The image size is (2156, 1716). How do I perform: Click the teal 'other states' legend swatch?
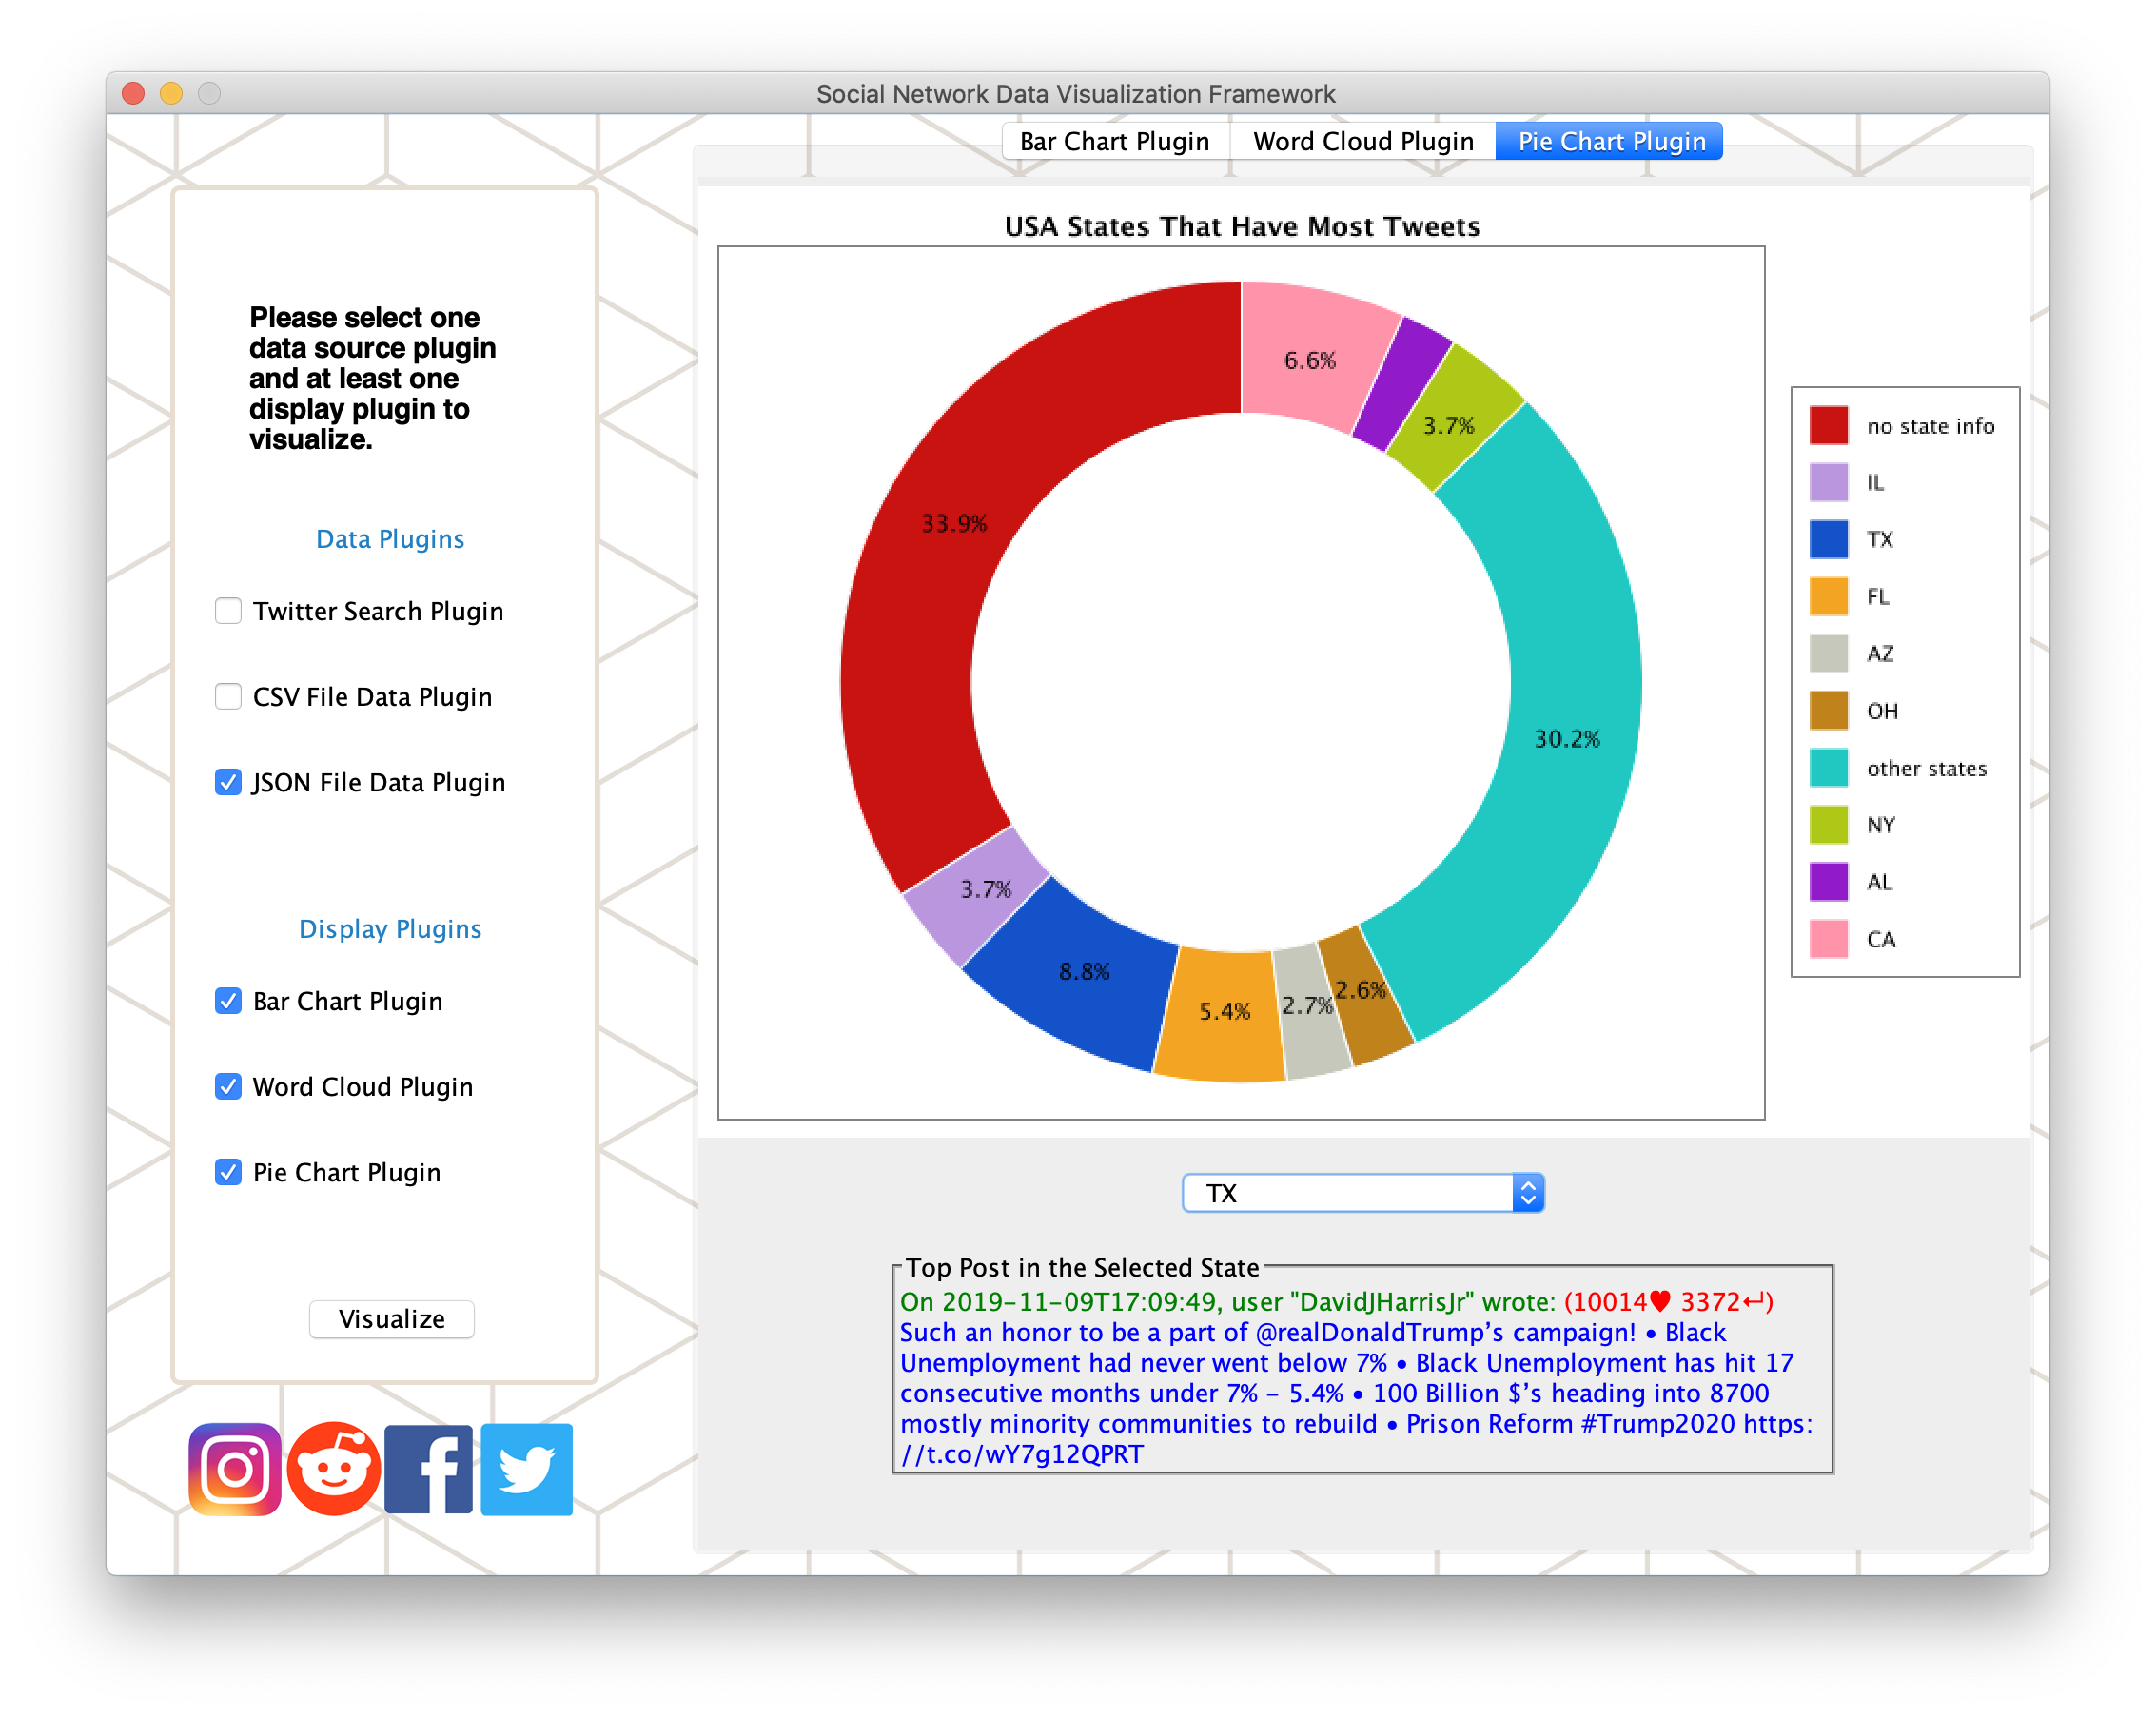(1828, 768)
